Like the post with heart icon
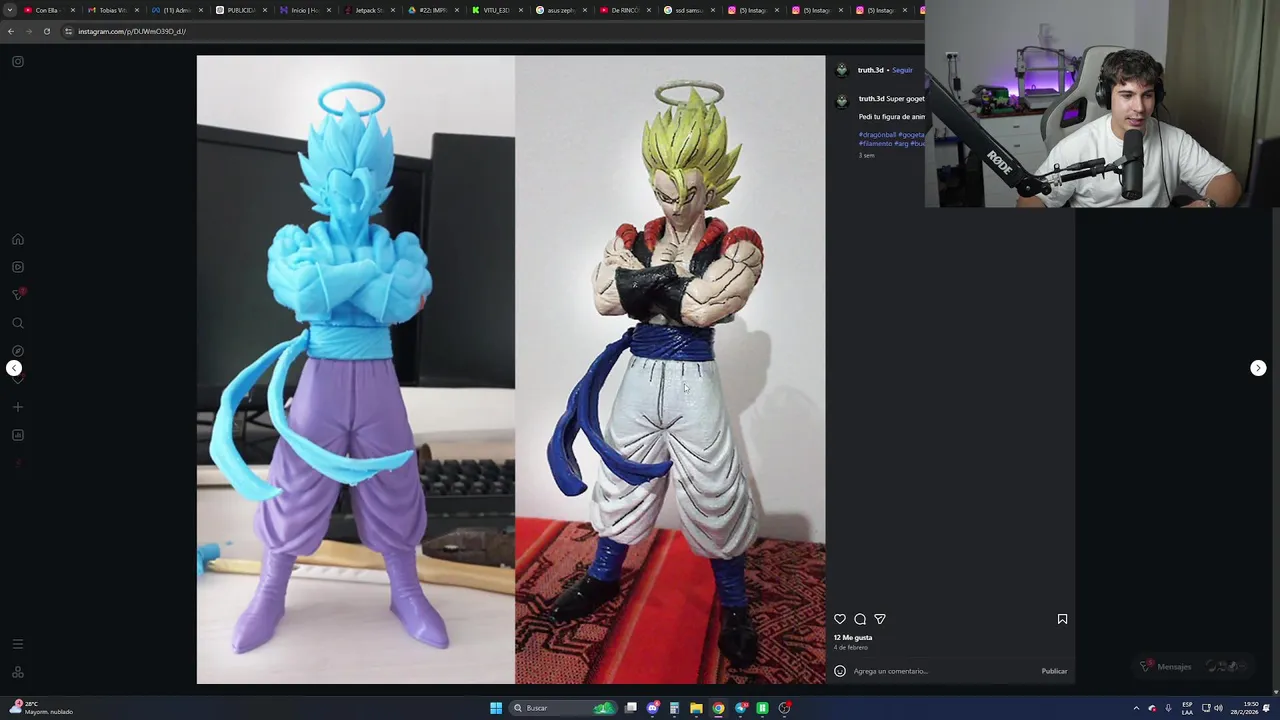This screenshot has width=1280, height=720. click(840, 619)
